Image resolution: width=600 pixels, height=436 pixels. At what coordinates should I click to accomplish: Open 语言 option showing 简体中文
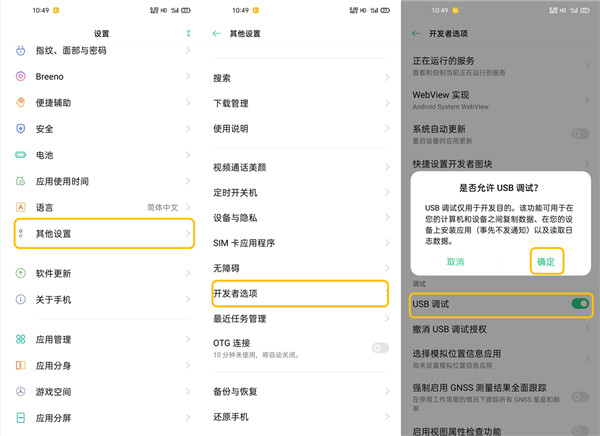coord(100,207)
